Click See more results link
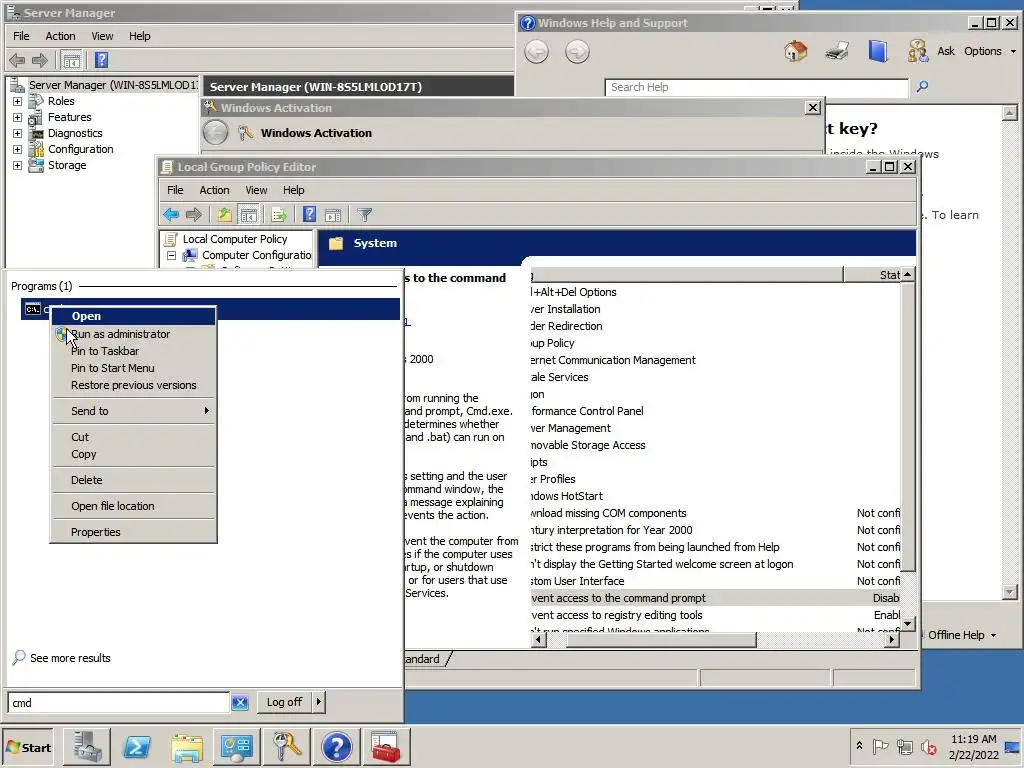This screenshot has width=1024, height=768. tap(70, 658)
